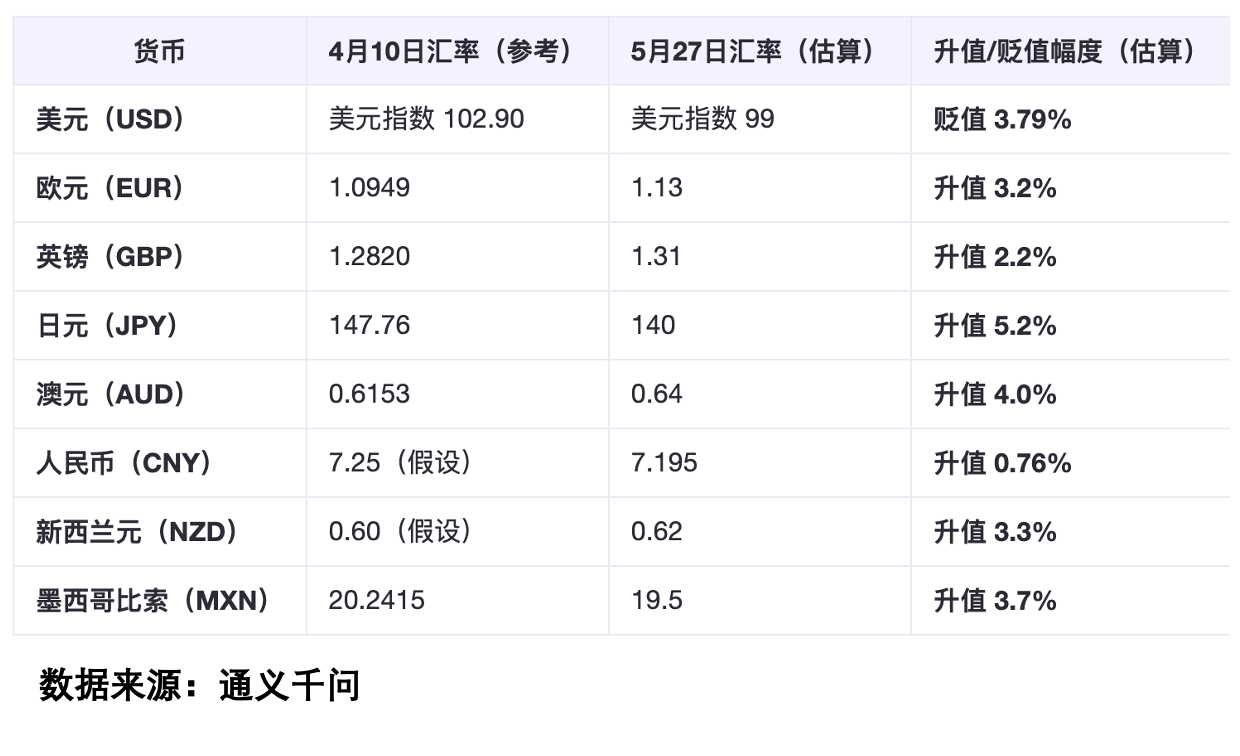
Task: Click the GBP estimated rate 1.31
Action: [656, 257]
